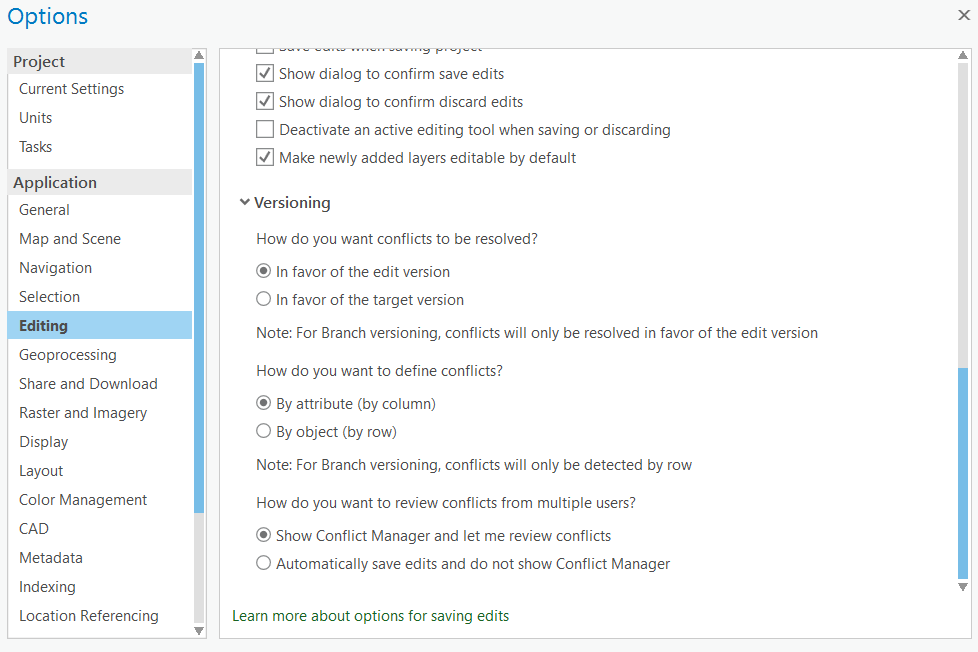Enable Deactivate an active editing tool option
978x652 pixels.
pyautogui.click(x=265, y=130)
